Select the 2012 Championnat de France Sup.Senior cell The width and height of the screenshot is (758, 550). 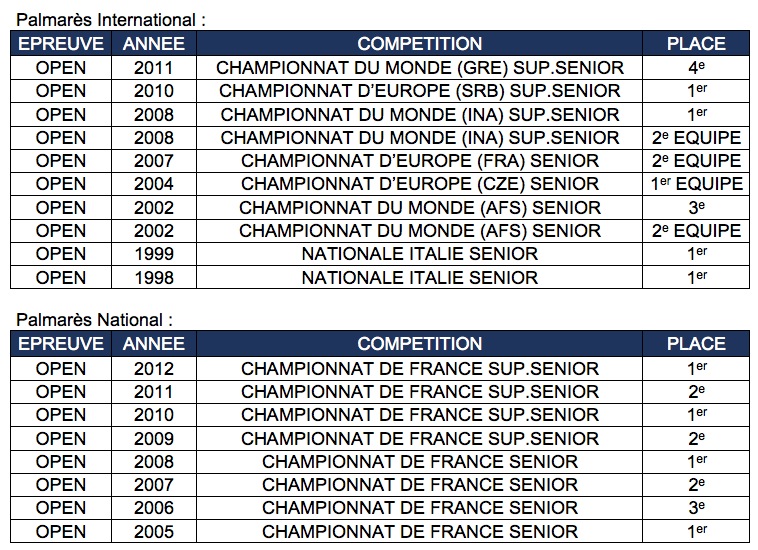pyautogui.click(x=420, y=369)
